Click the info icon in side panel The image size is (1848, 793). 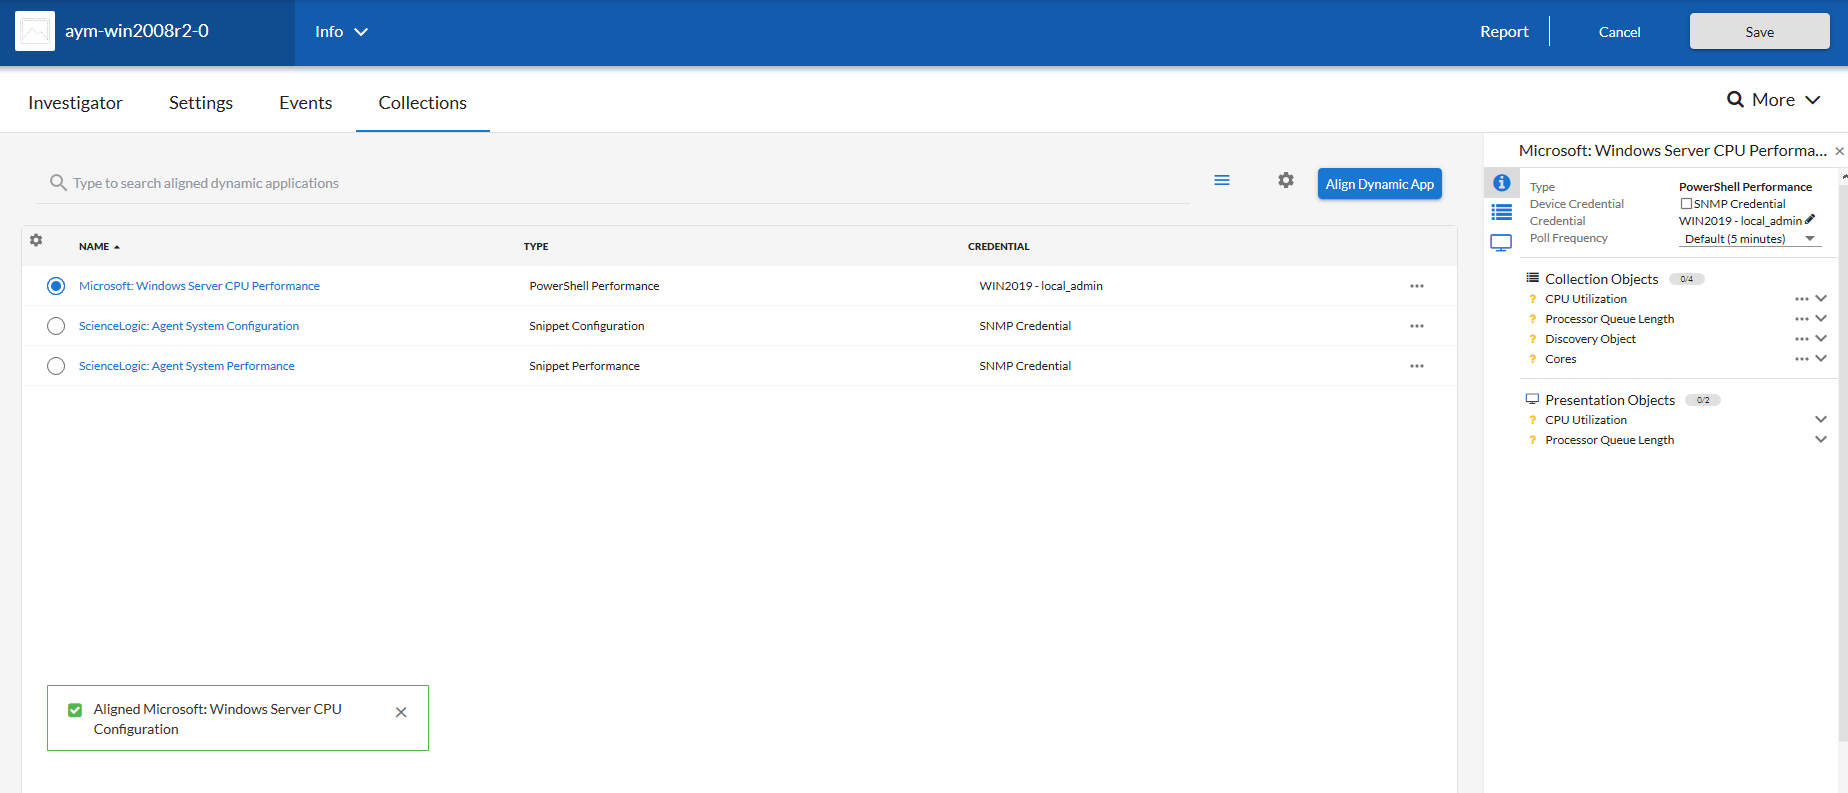tap(1501, 183)
